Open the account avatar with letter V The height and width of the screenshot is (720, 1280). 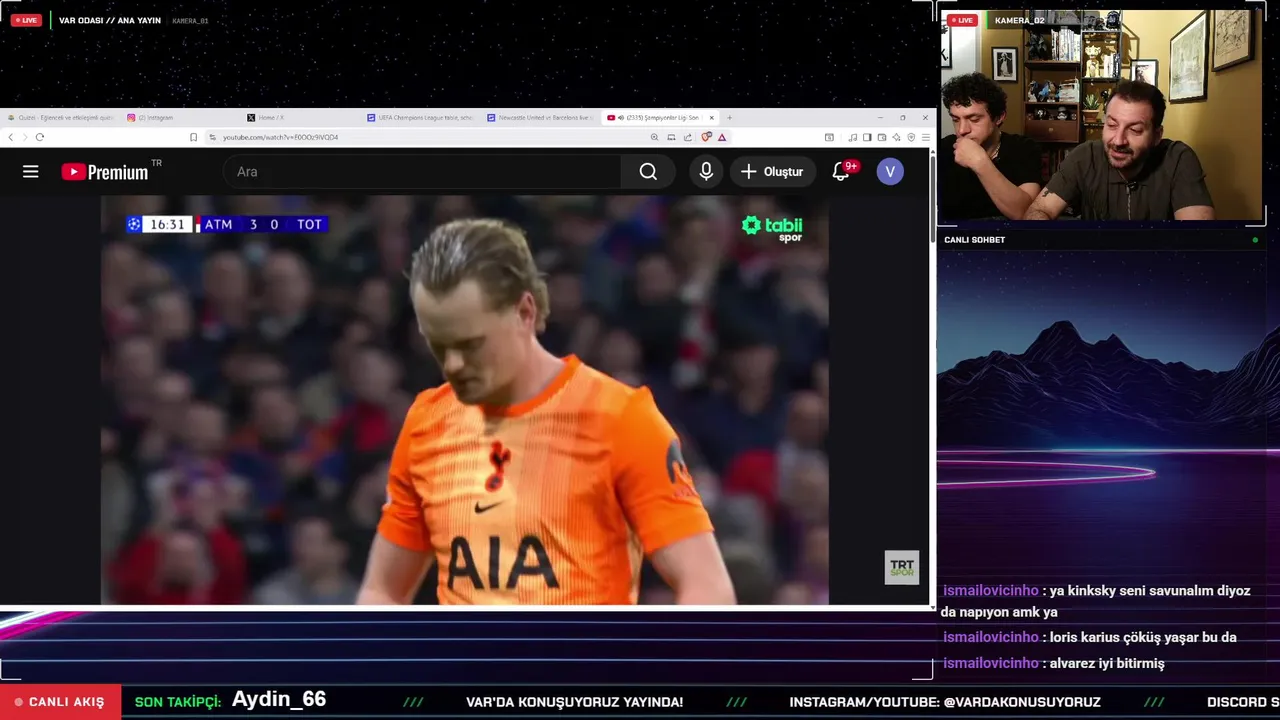890,172
